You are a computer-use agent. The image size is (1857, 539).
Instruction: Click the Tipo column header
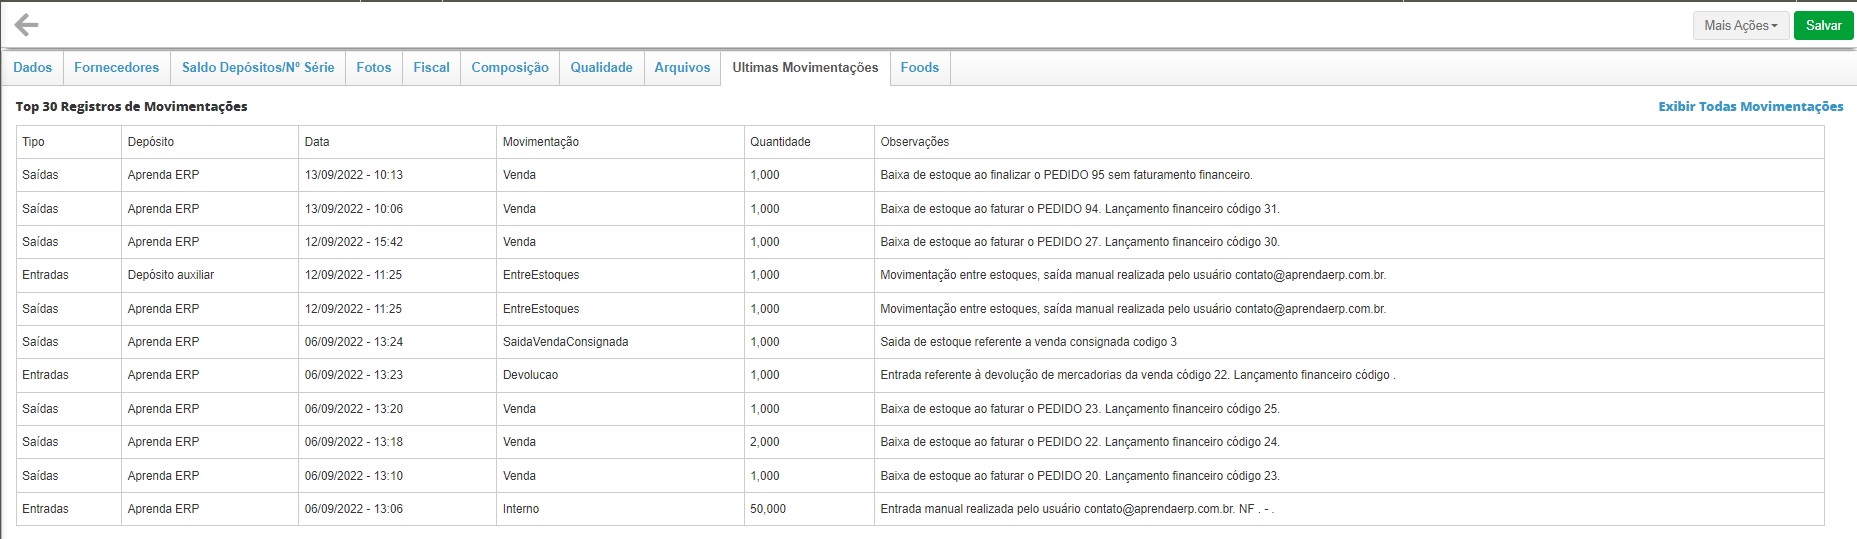click(x=34, y=142)
